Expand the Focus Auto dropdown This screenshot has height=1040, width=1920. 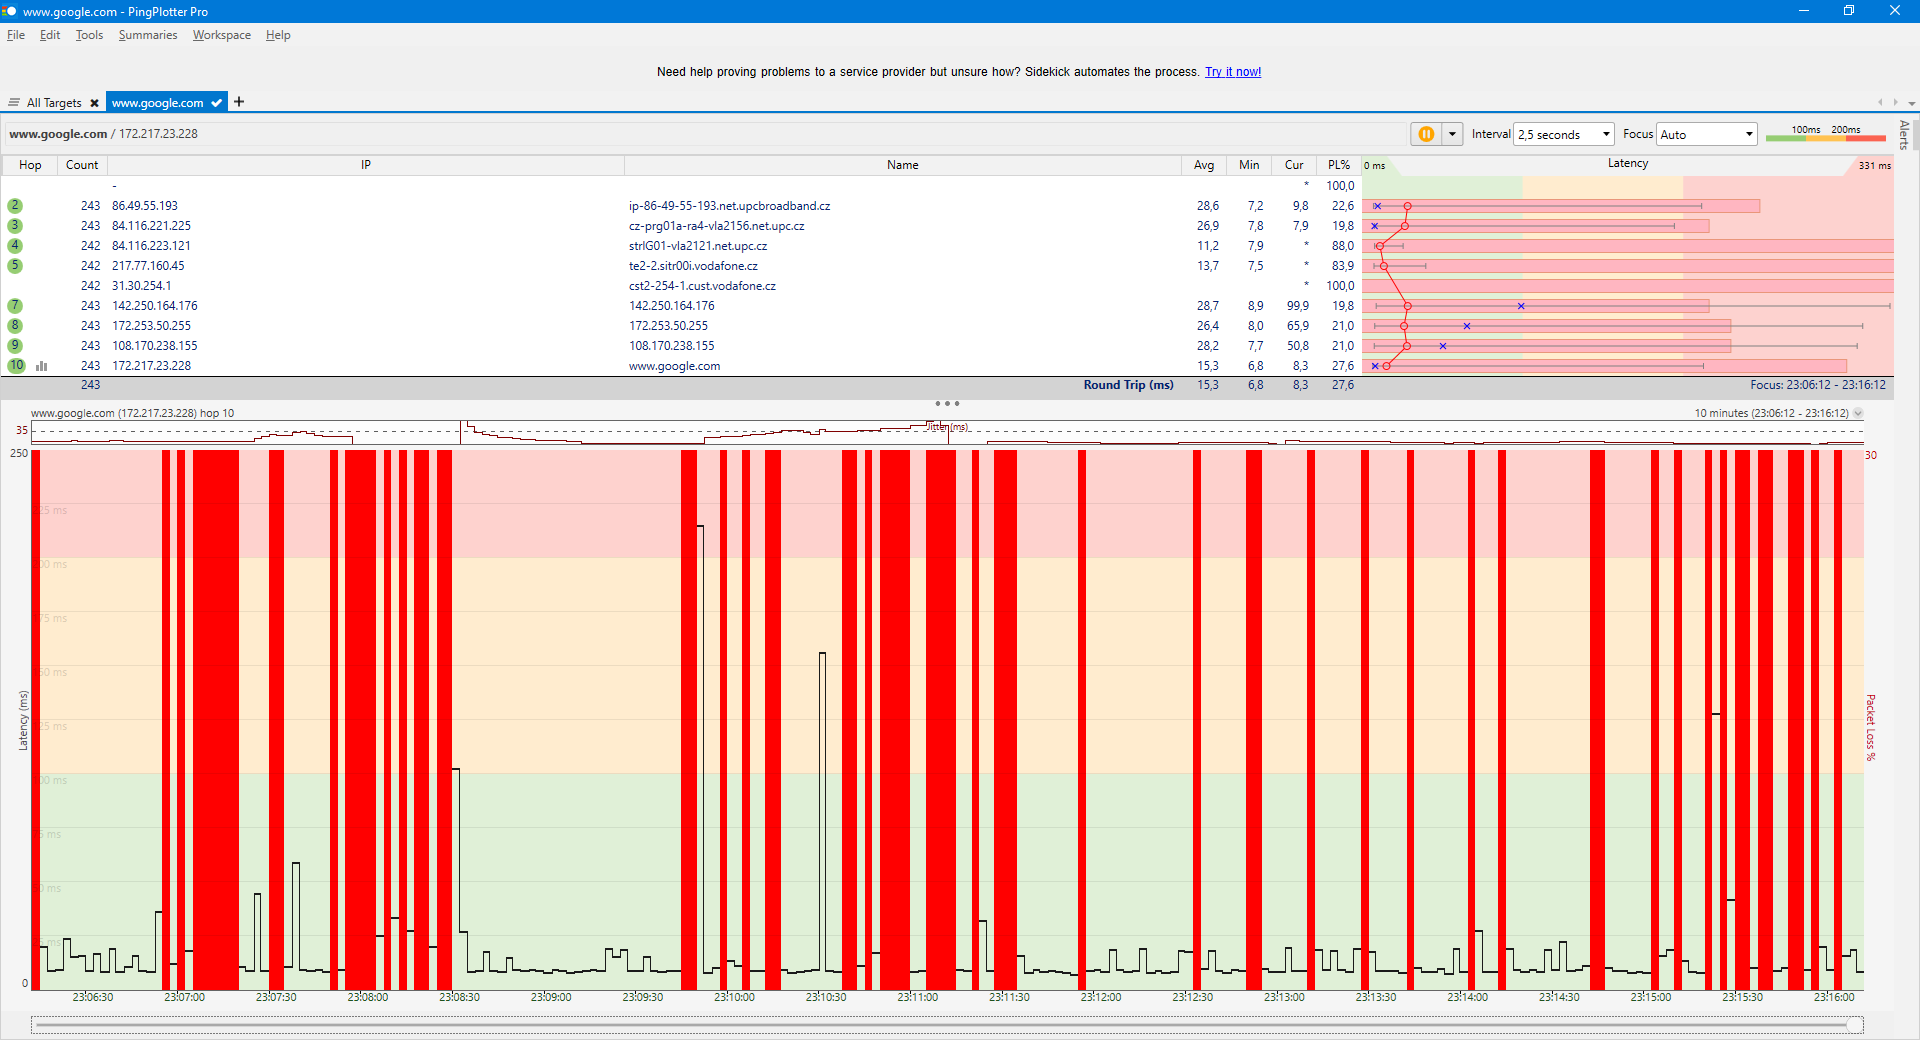1707,134
